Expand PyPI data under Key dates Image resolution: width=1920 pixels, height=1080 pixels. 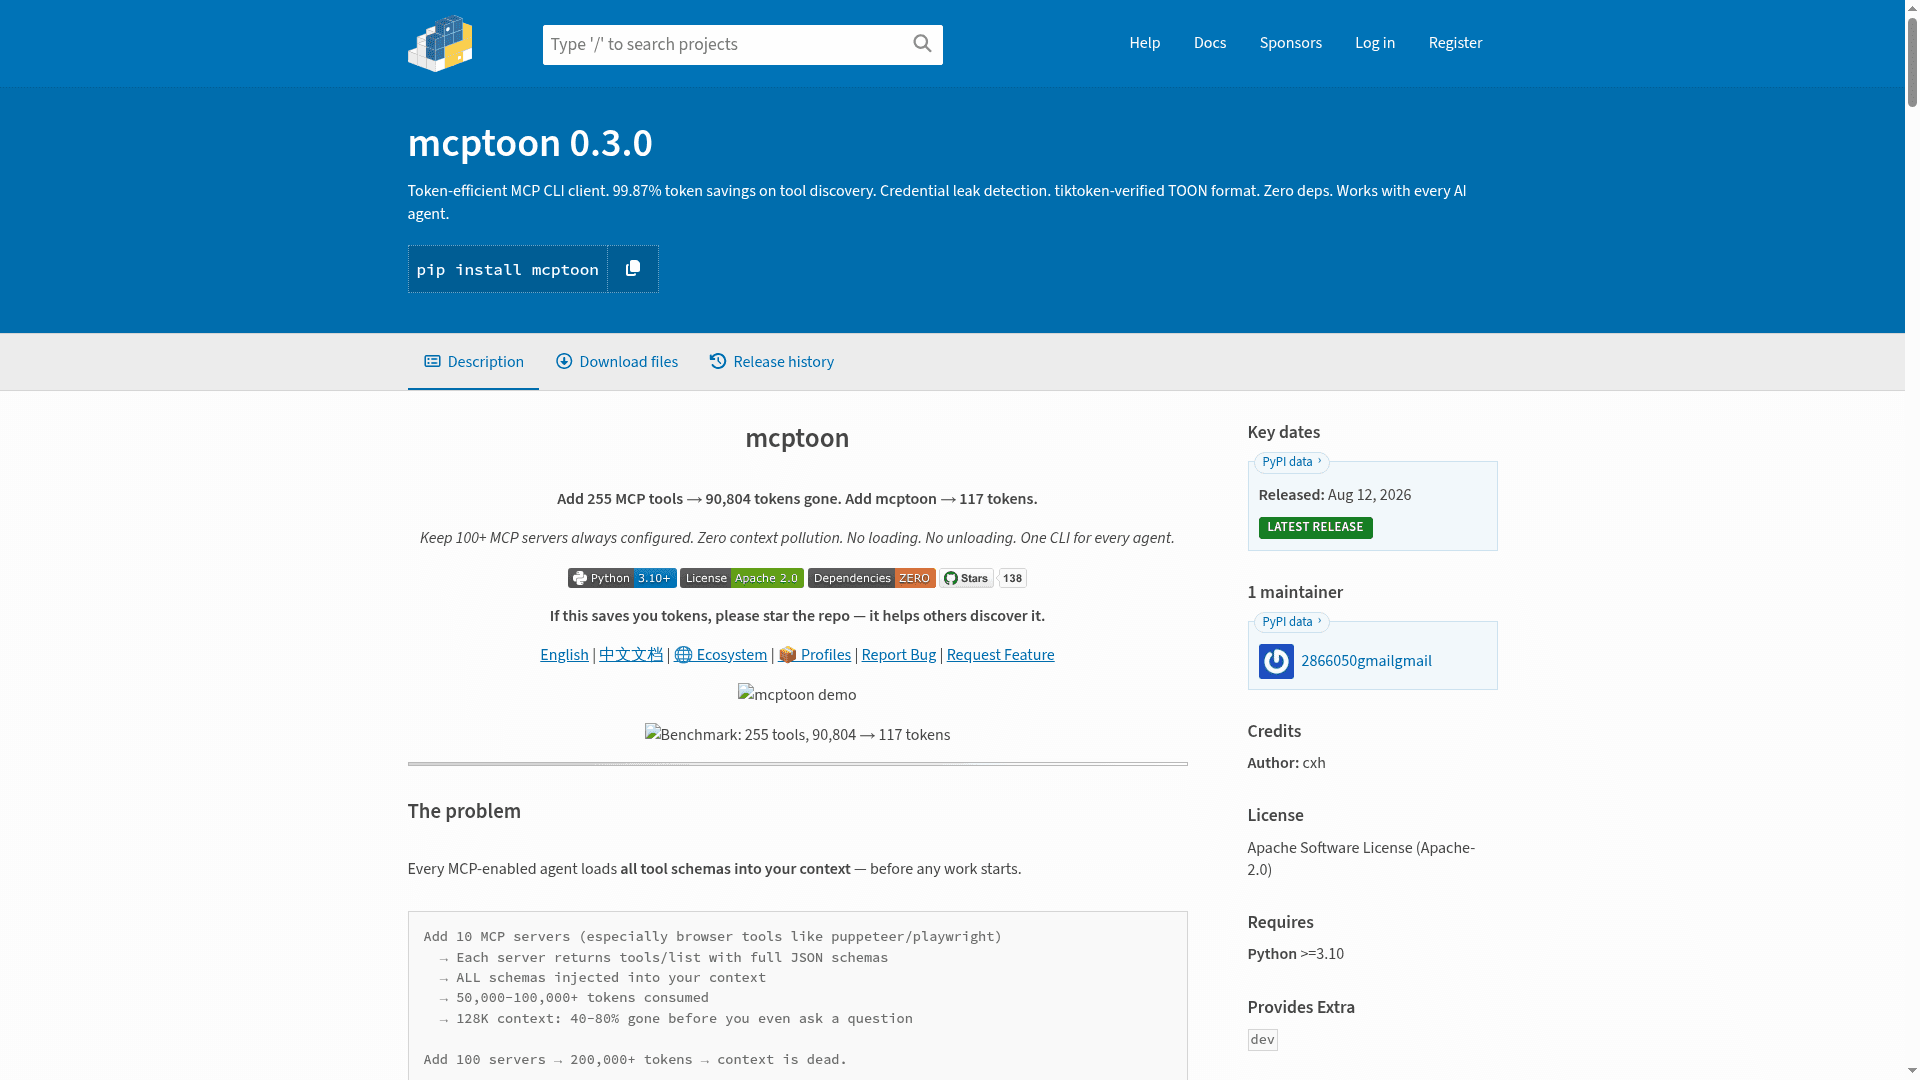click(x=1292, y=462)
